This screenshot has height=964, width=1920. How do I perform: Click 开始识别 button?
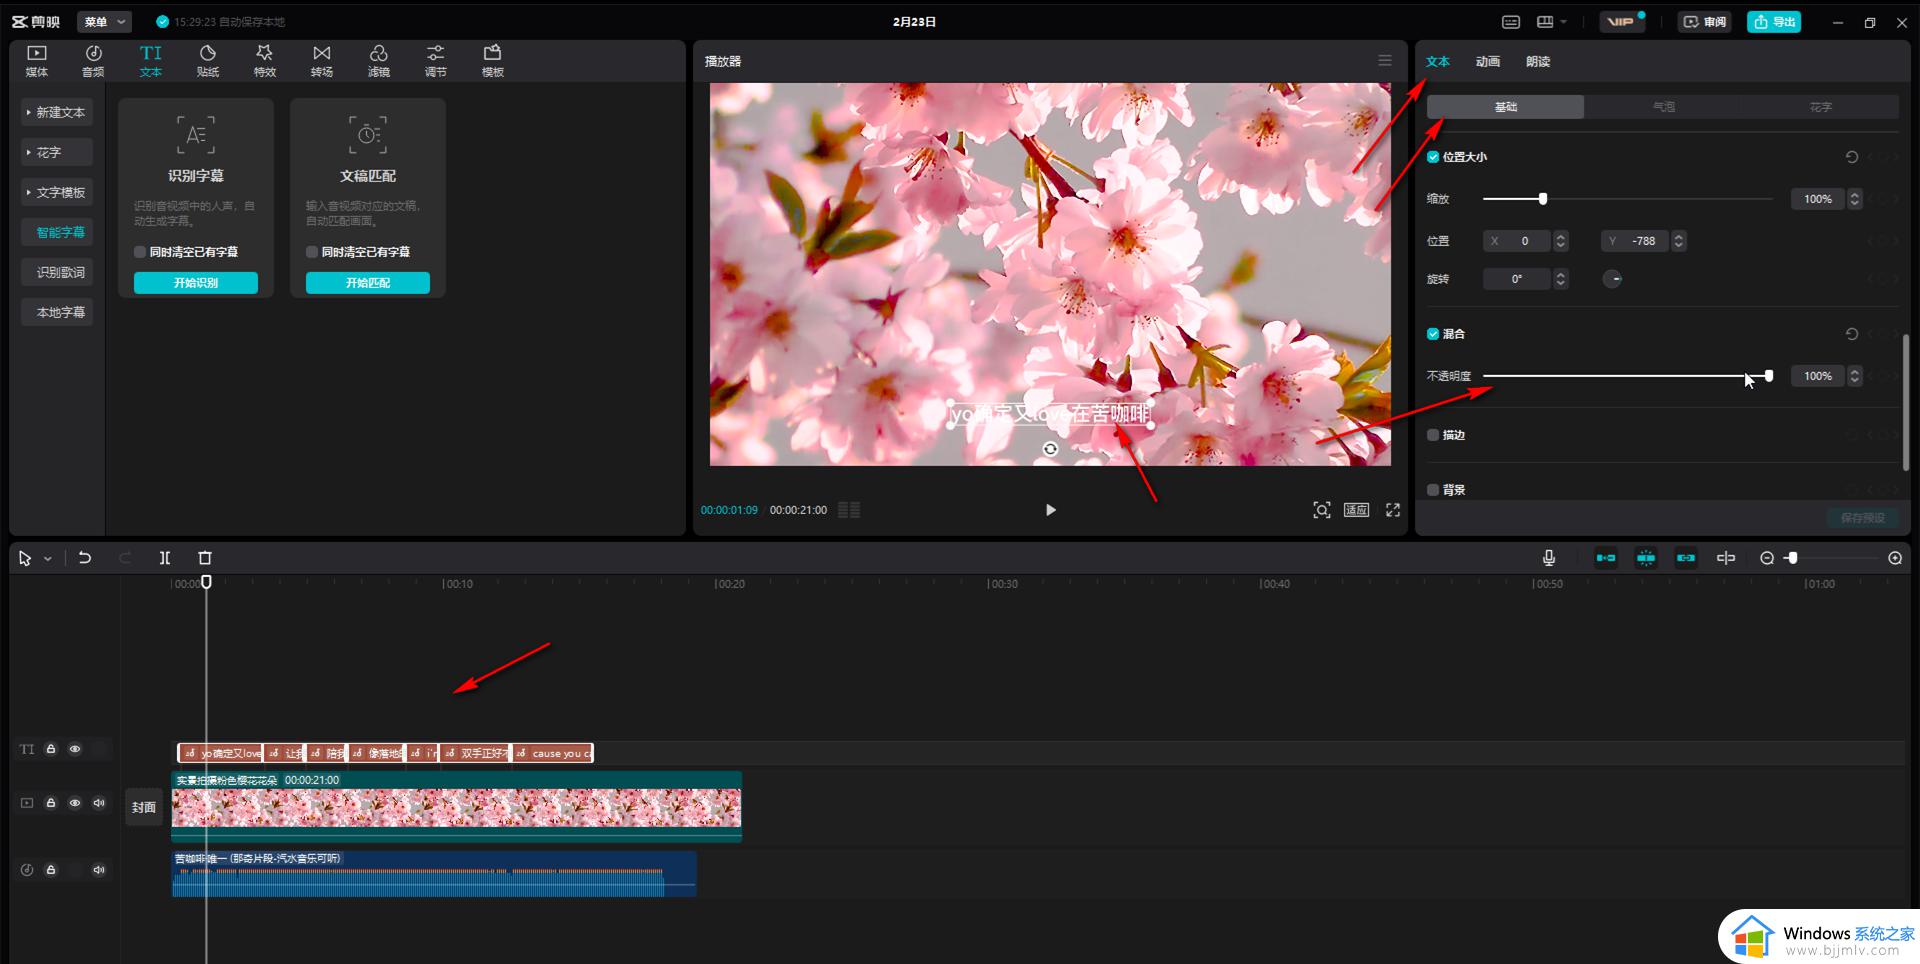click(x=196, y=283)
